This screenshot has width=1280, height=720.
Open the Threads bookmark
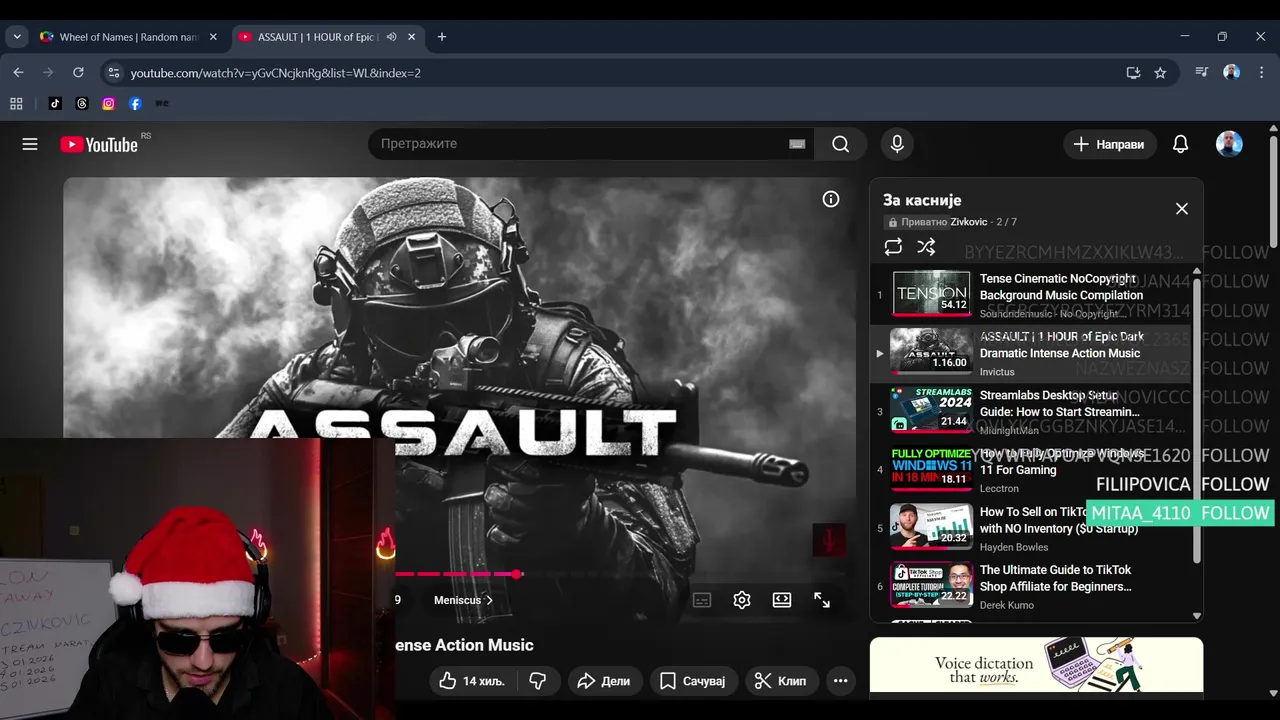click(82, 103)
